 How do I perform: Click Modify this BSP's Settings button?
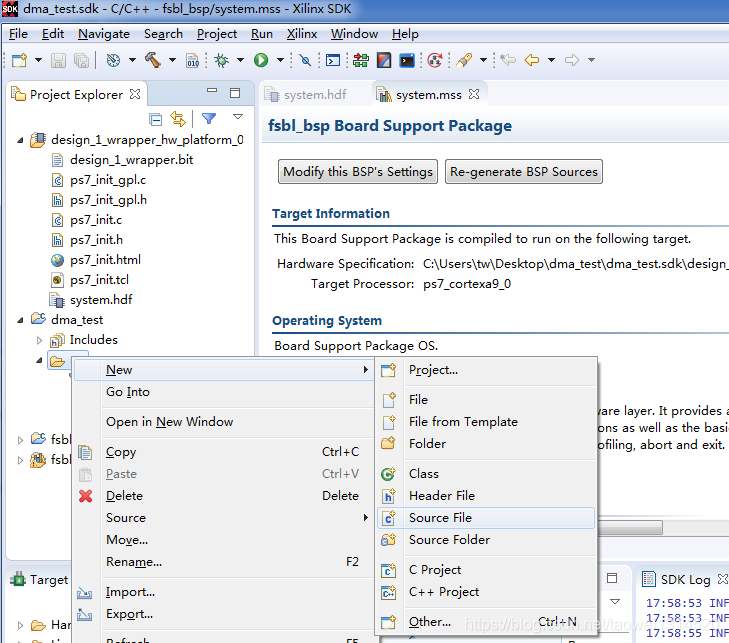(x=358, y=172)
